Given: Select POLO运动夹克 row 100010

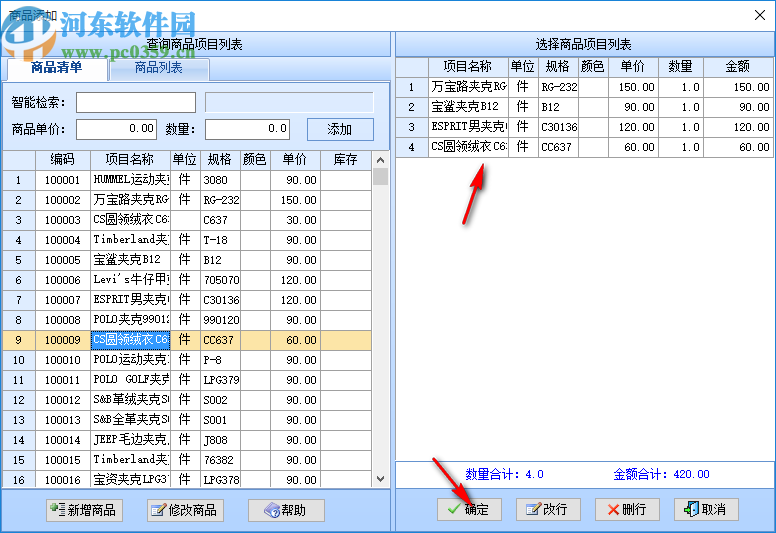Looking at the screenshot, I should [x=187, y=360].
